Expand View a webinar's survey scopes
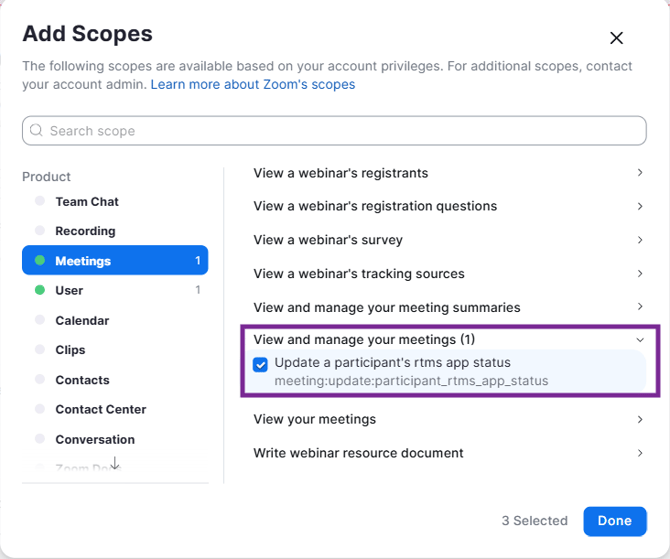This screenshot has height=559, width=670. (x=640, y=240)
